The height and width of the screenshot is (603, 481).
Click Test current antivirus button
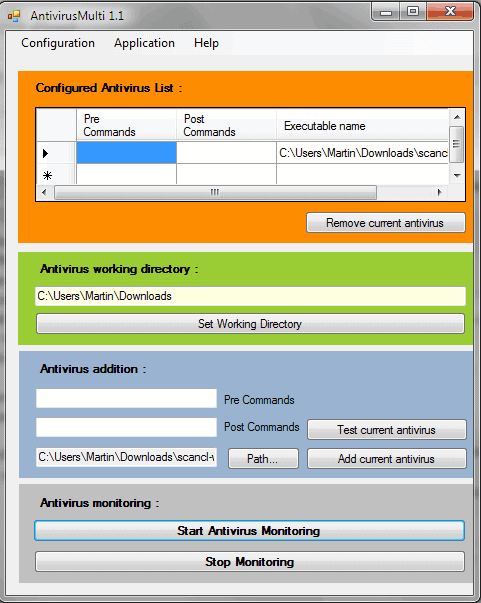tap(386, 430)
